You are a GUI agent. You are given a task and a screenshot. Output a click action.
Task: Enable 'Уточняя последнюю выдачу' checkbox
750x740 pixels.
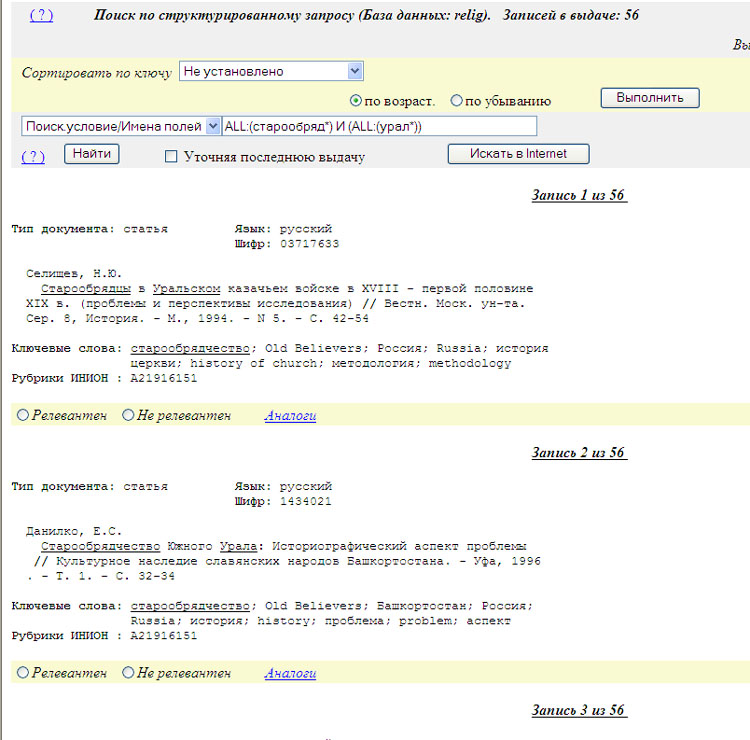[171, 156]
